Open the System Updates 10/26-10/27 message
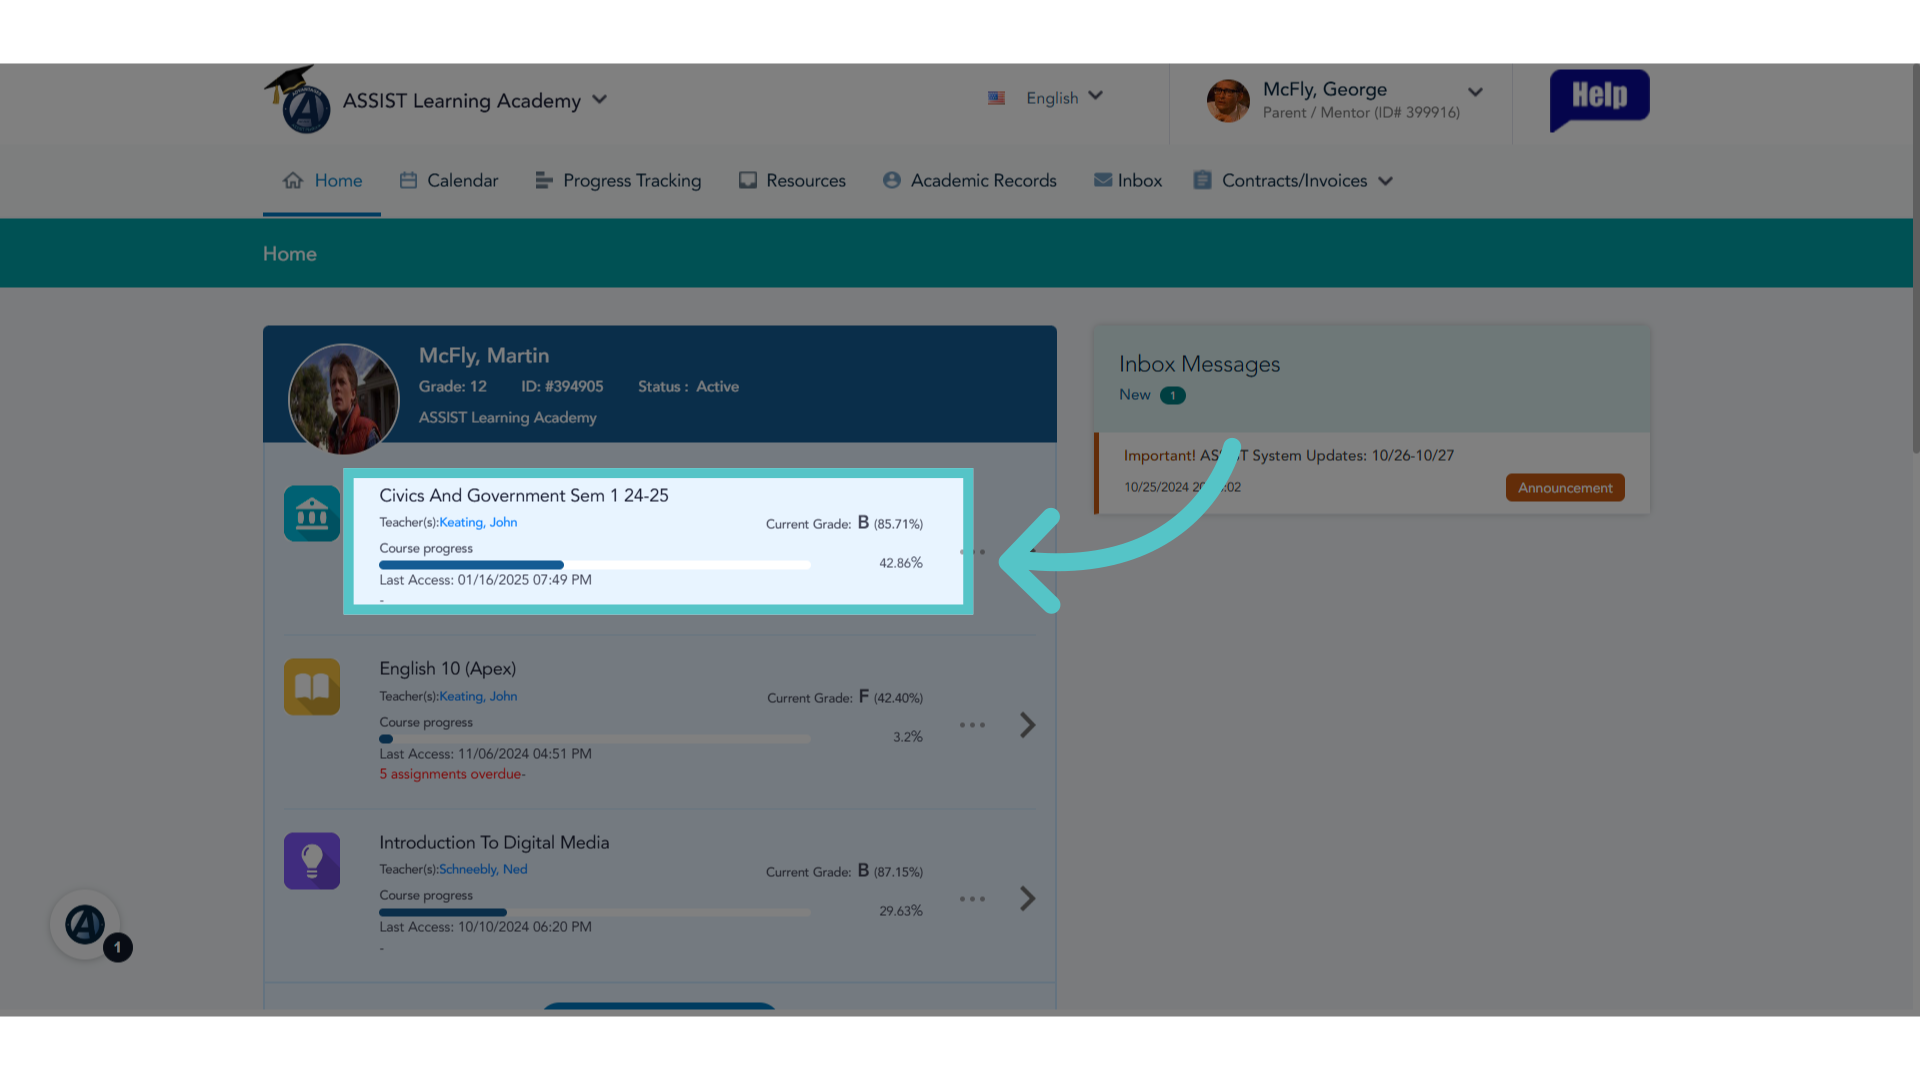This screenshot has height=1080, width=1920. click(1288, 455)
